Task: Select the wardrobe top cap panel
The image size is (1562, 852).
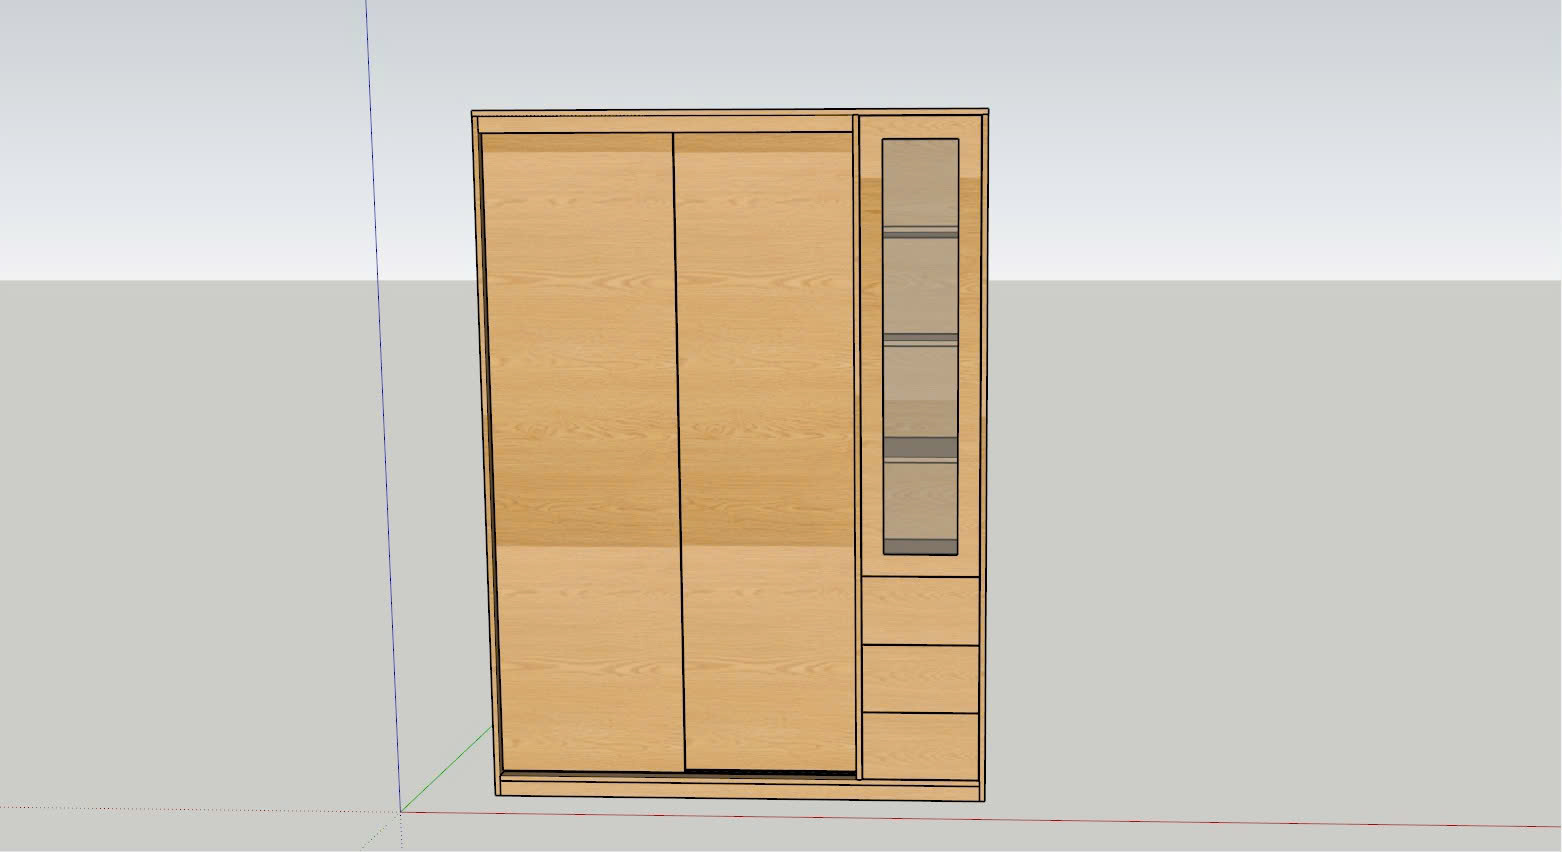Action: point(730,113)
